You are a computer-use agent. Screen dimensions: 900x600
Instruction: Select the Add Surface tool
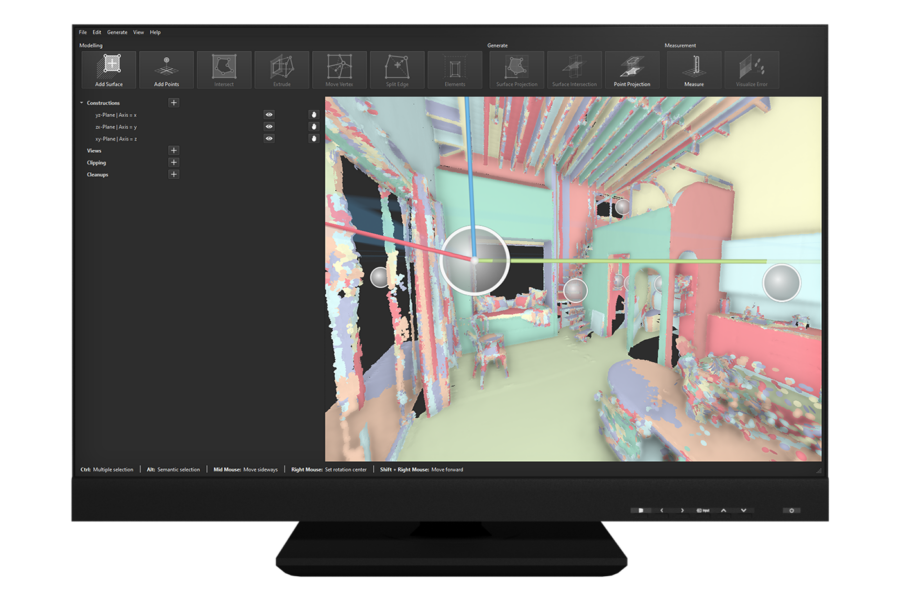tap(109, 70)
